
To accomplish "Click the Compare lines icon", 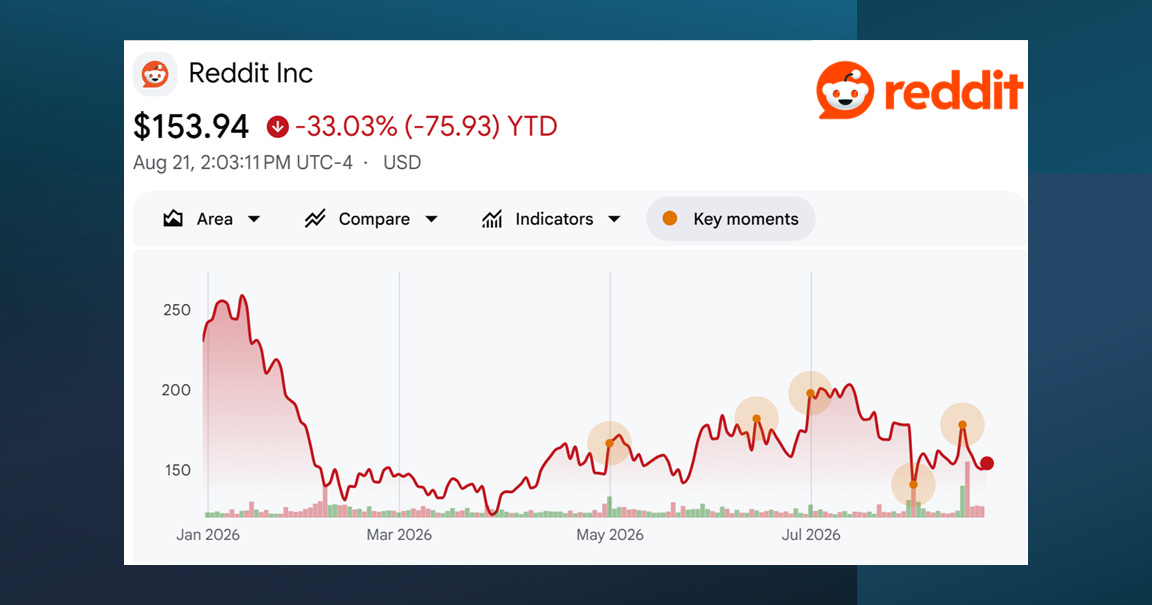I will click(315, 219).
